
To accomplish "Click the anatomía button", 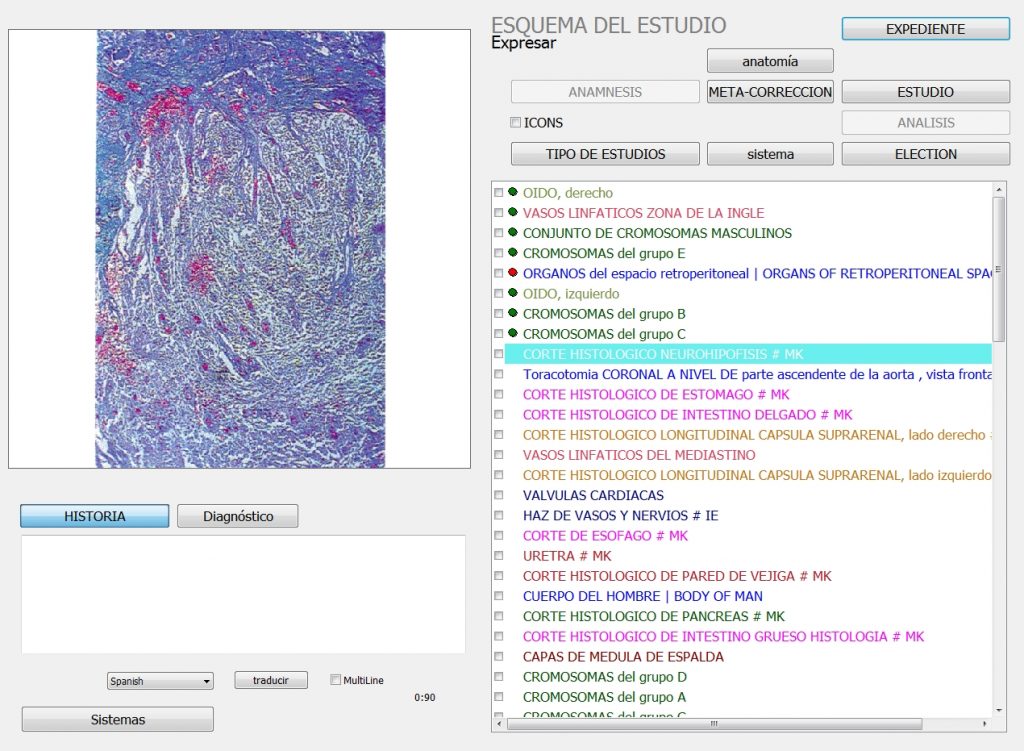I will pos(770,61).
